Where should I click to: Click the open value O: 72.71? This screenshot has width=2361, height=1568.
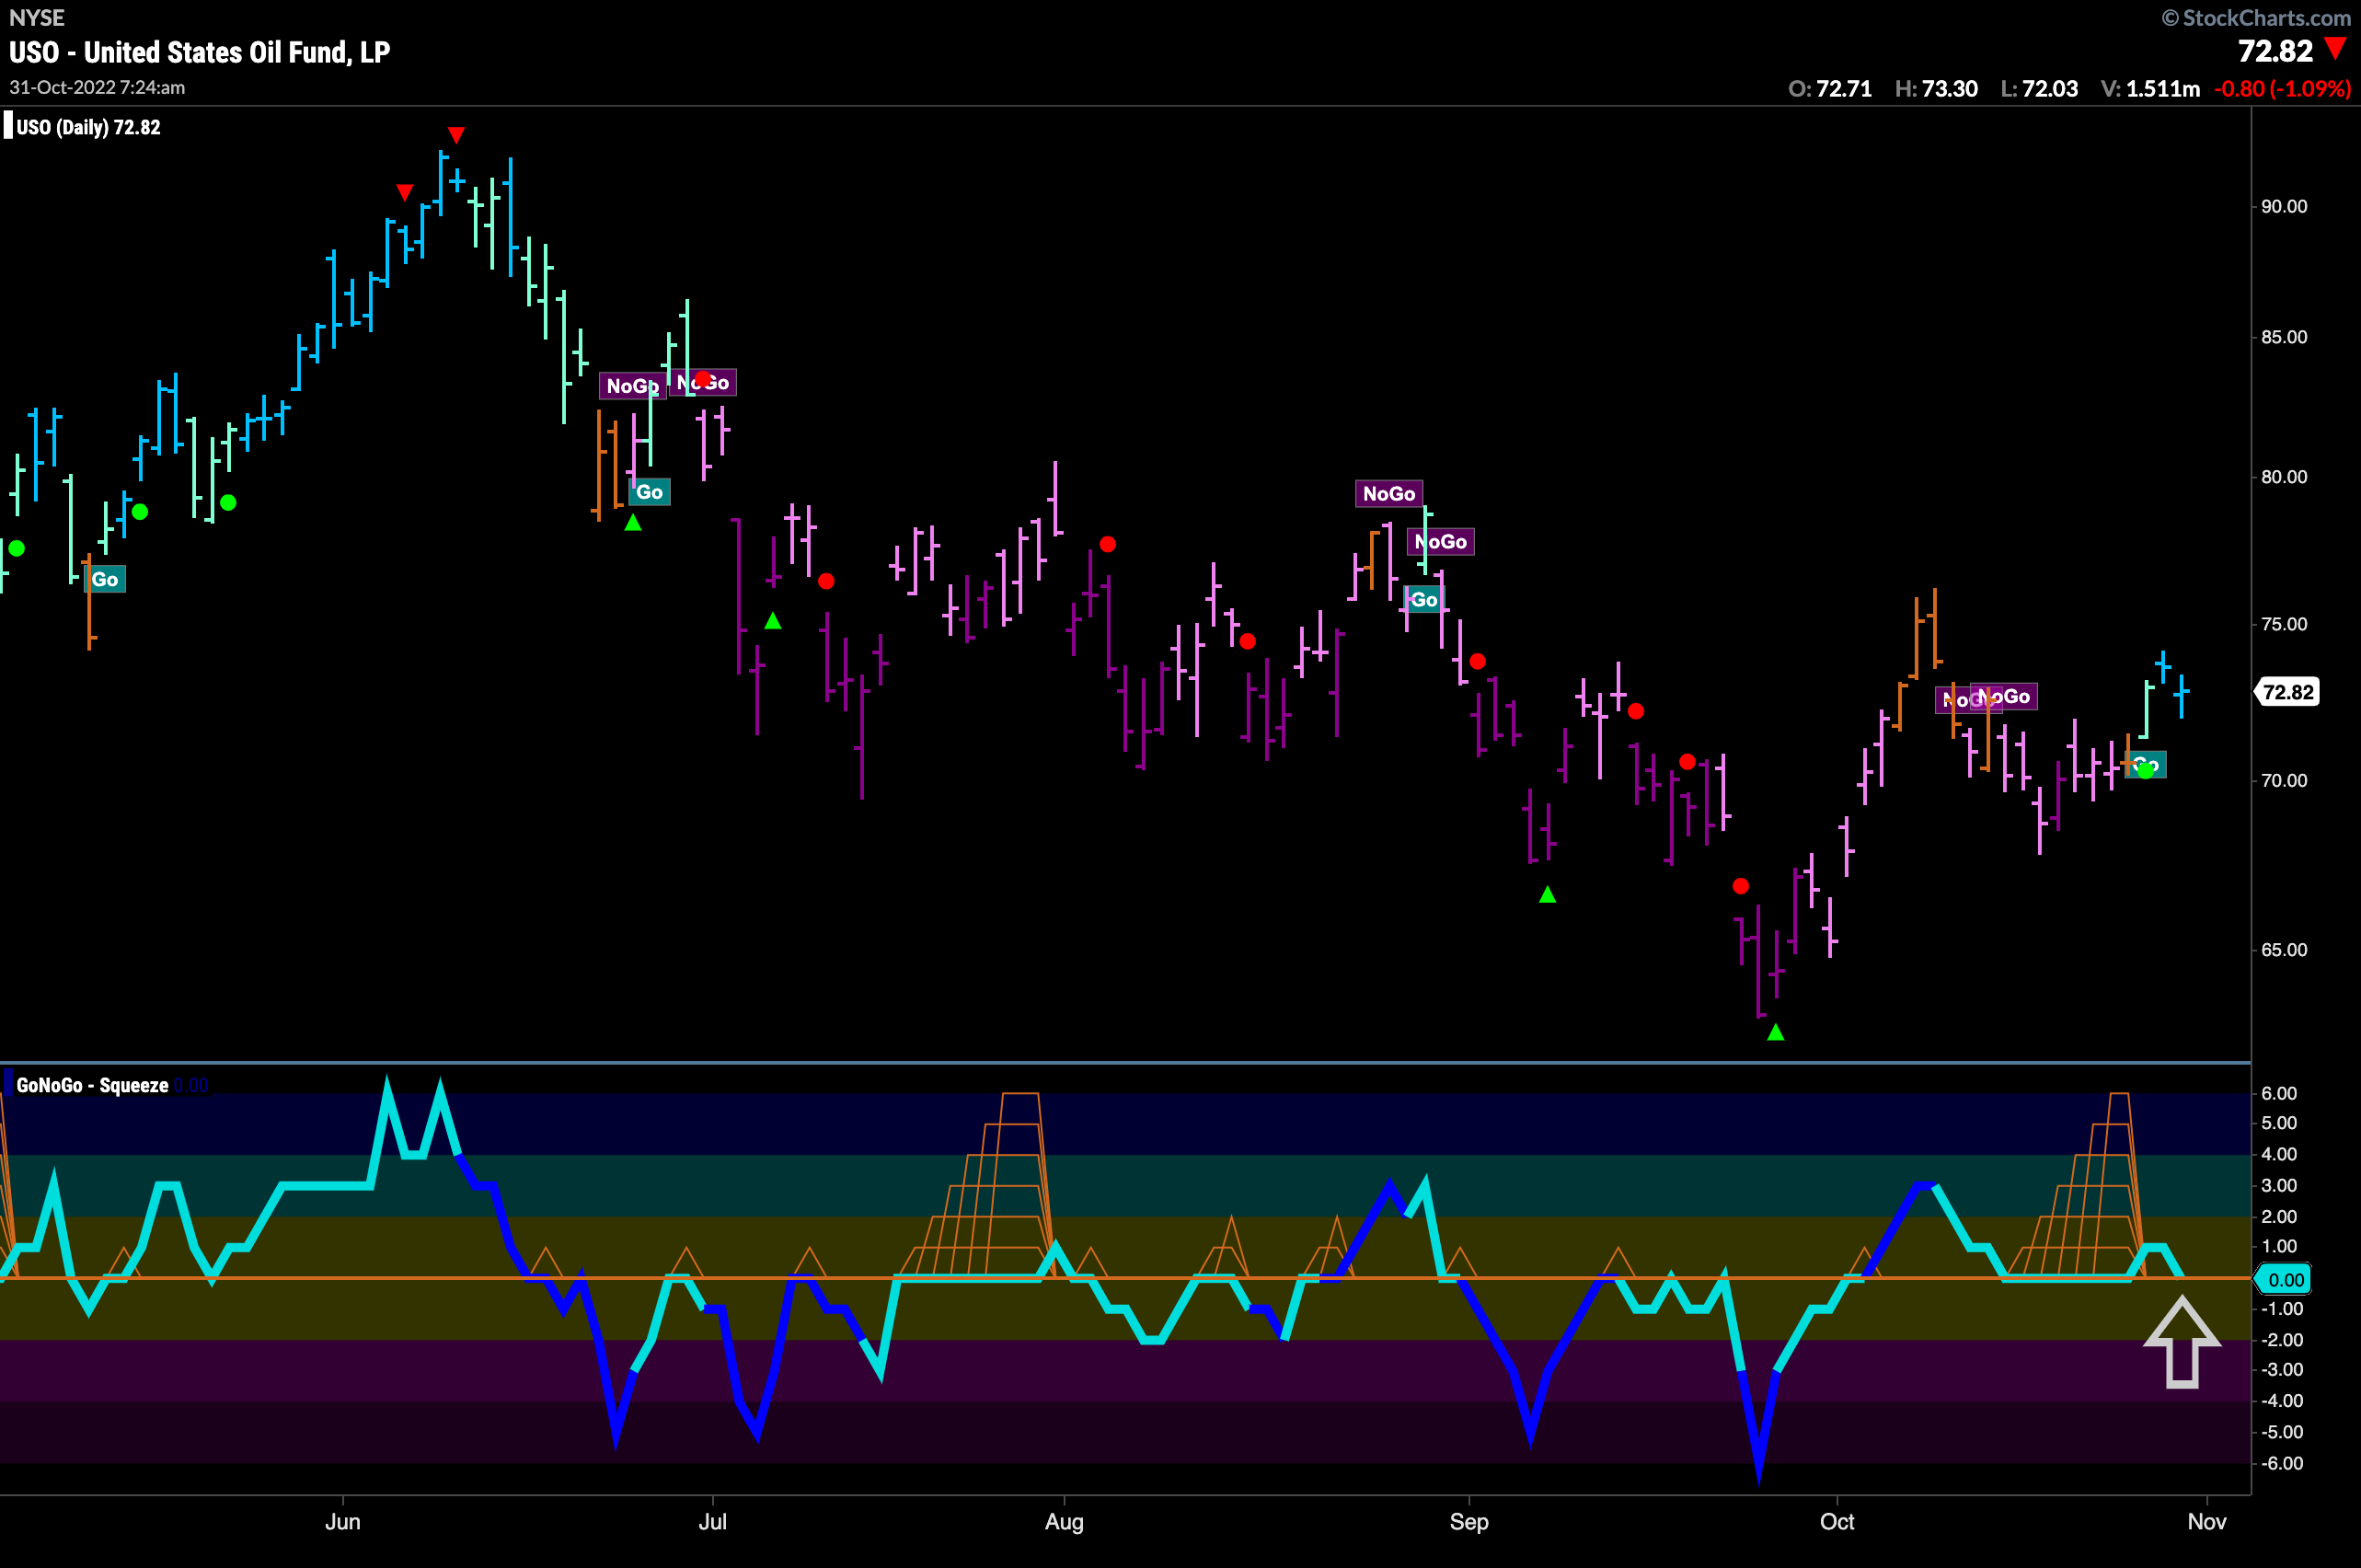tap(1830, 88)
